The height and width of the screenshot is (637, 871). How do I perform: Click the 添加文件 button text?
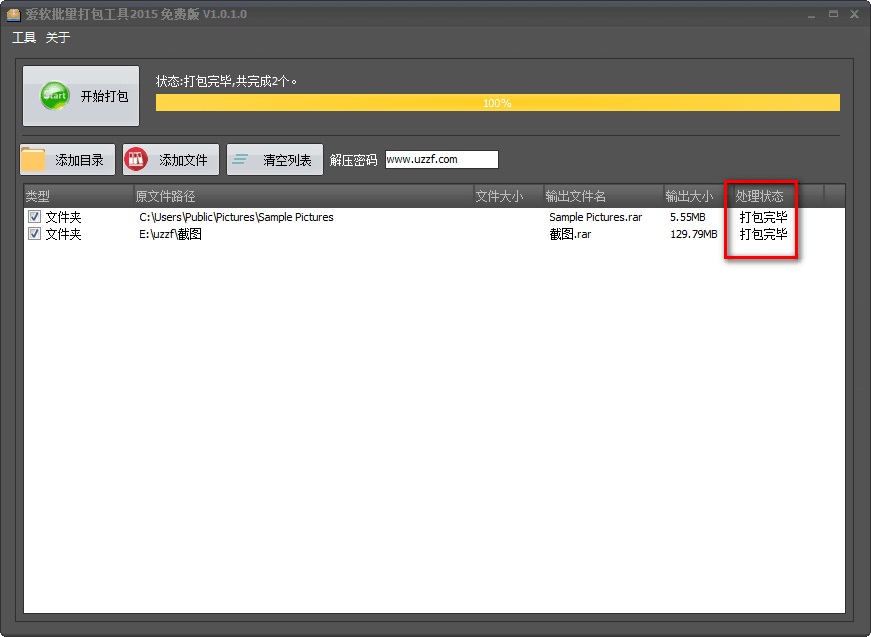(x=183, y=160)
